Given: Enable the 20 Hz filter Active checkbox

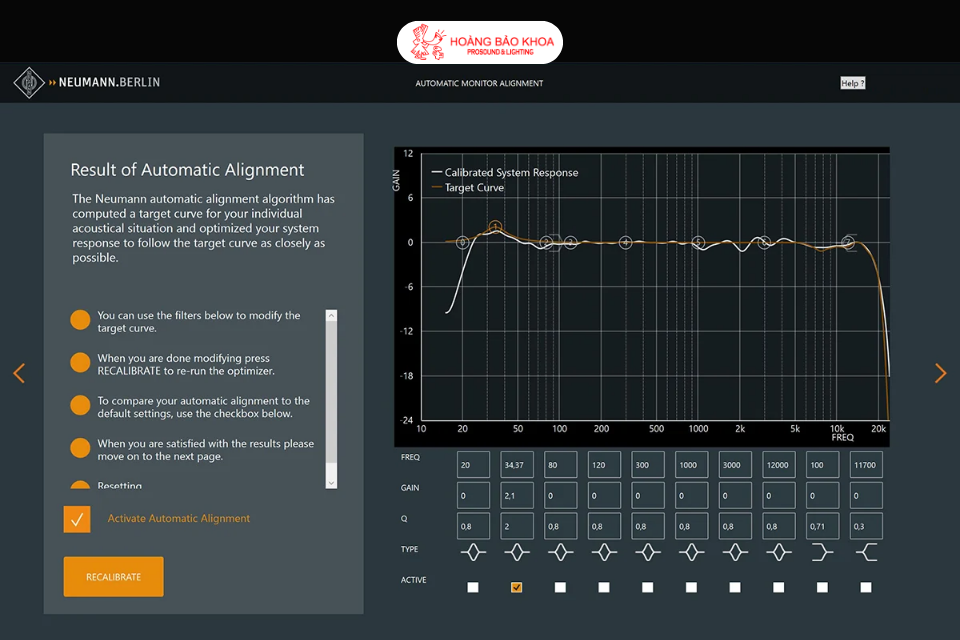Looking at the screenshot, I should [x=473, y=587].
